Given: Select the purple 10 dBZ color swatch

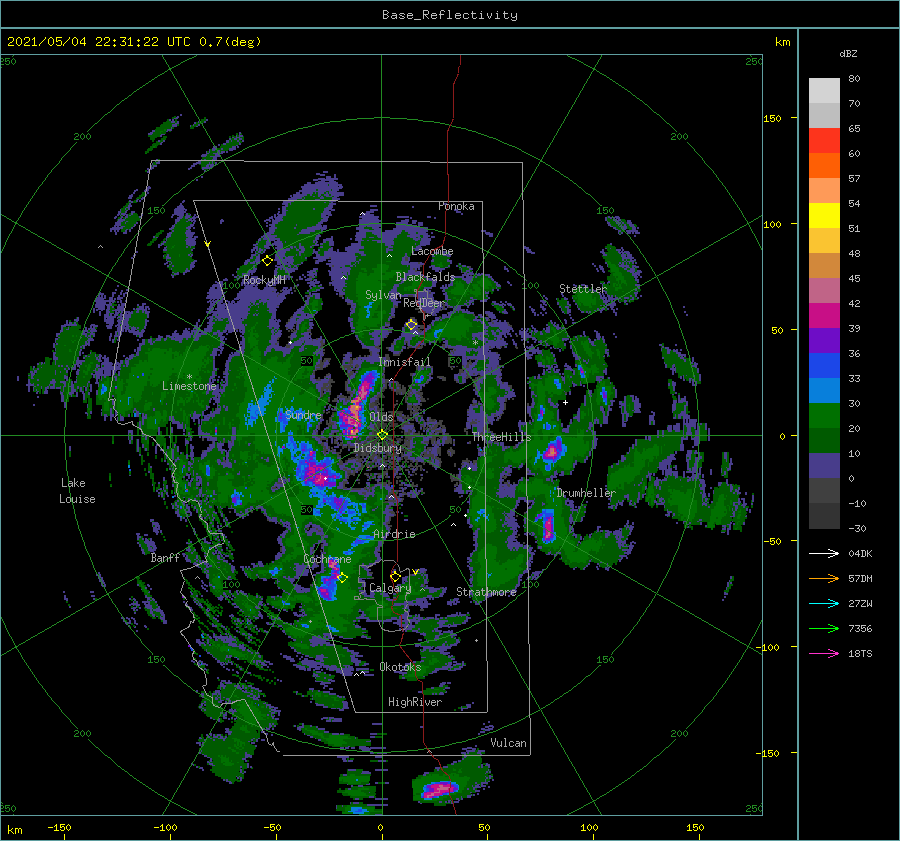Looking at the screenshot, I should (x=824, y=465).
